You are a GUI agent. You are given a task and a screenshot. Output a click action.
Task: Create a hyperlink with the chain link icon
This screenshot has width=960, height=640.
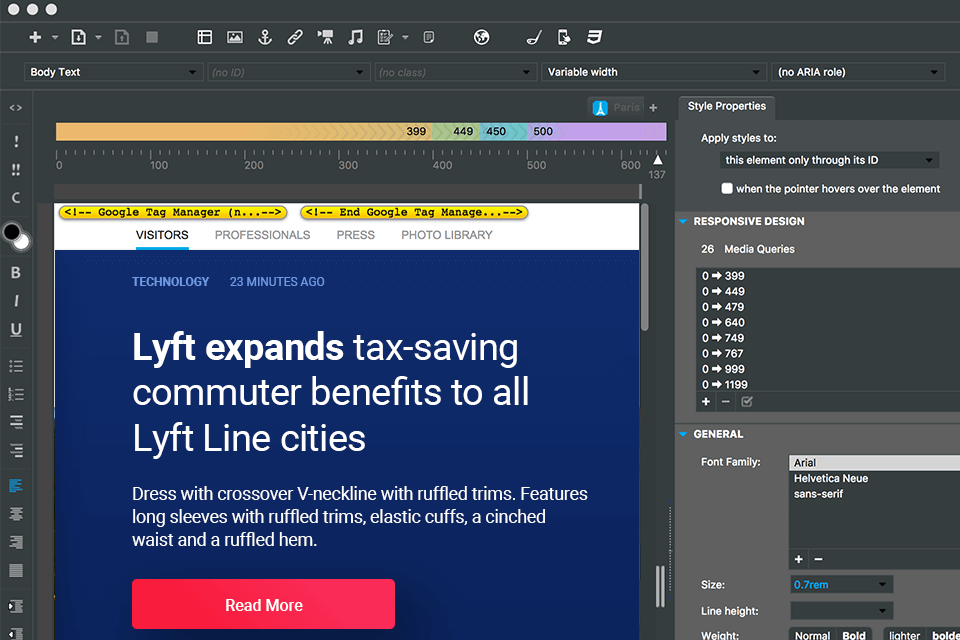coord(295,37)
